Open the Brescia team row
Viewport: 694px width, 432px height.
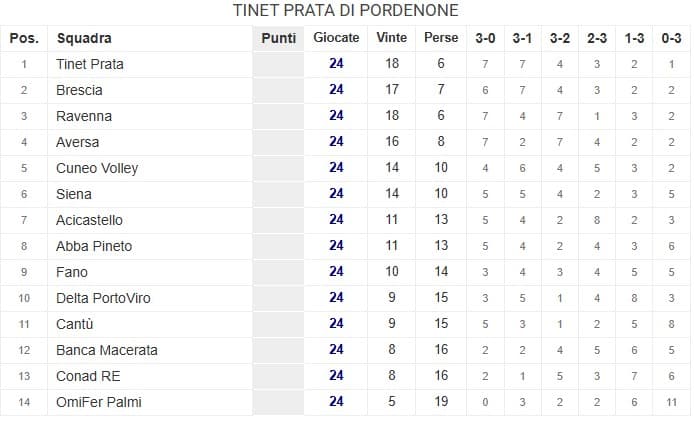79,90
